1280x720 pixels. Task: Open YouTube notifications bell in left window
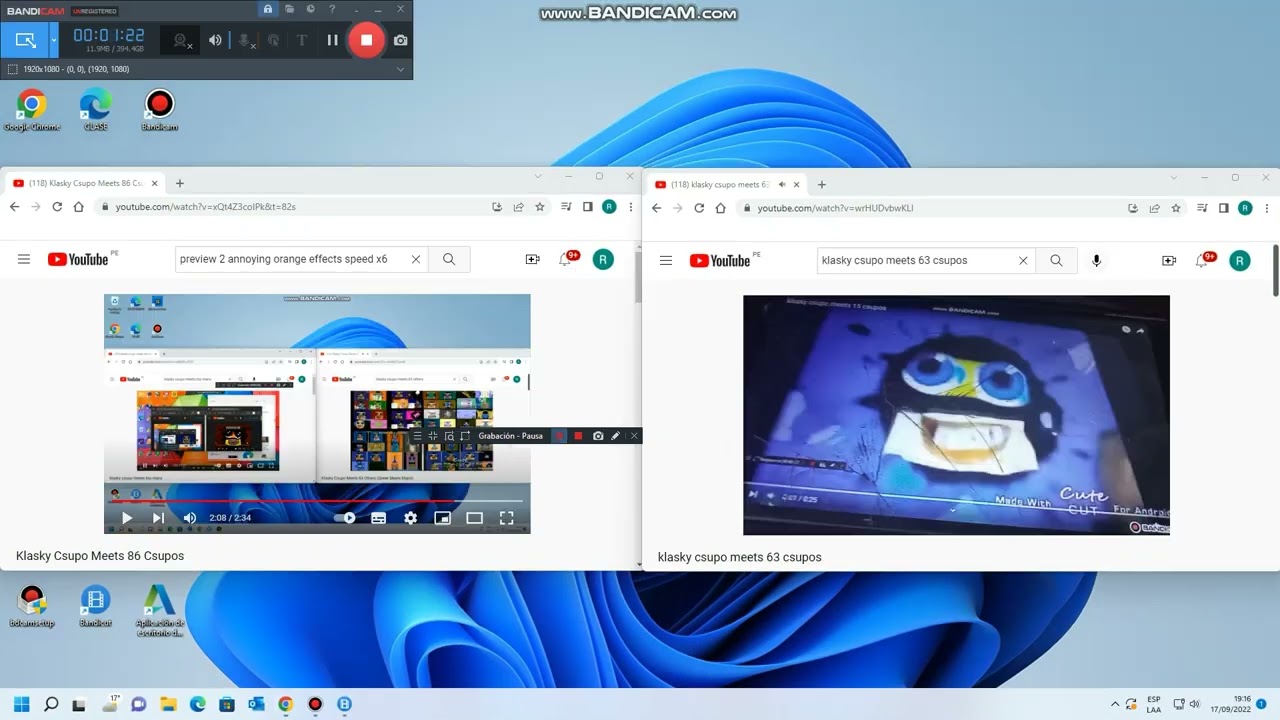(567, 259)
